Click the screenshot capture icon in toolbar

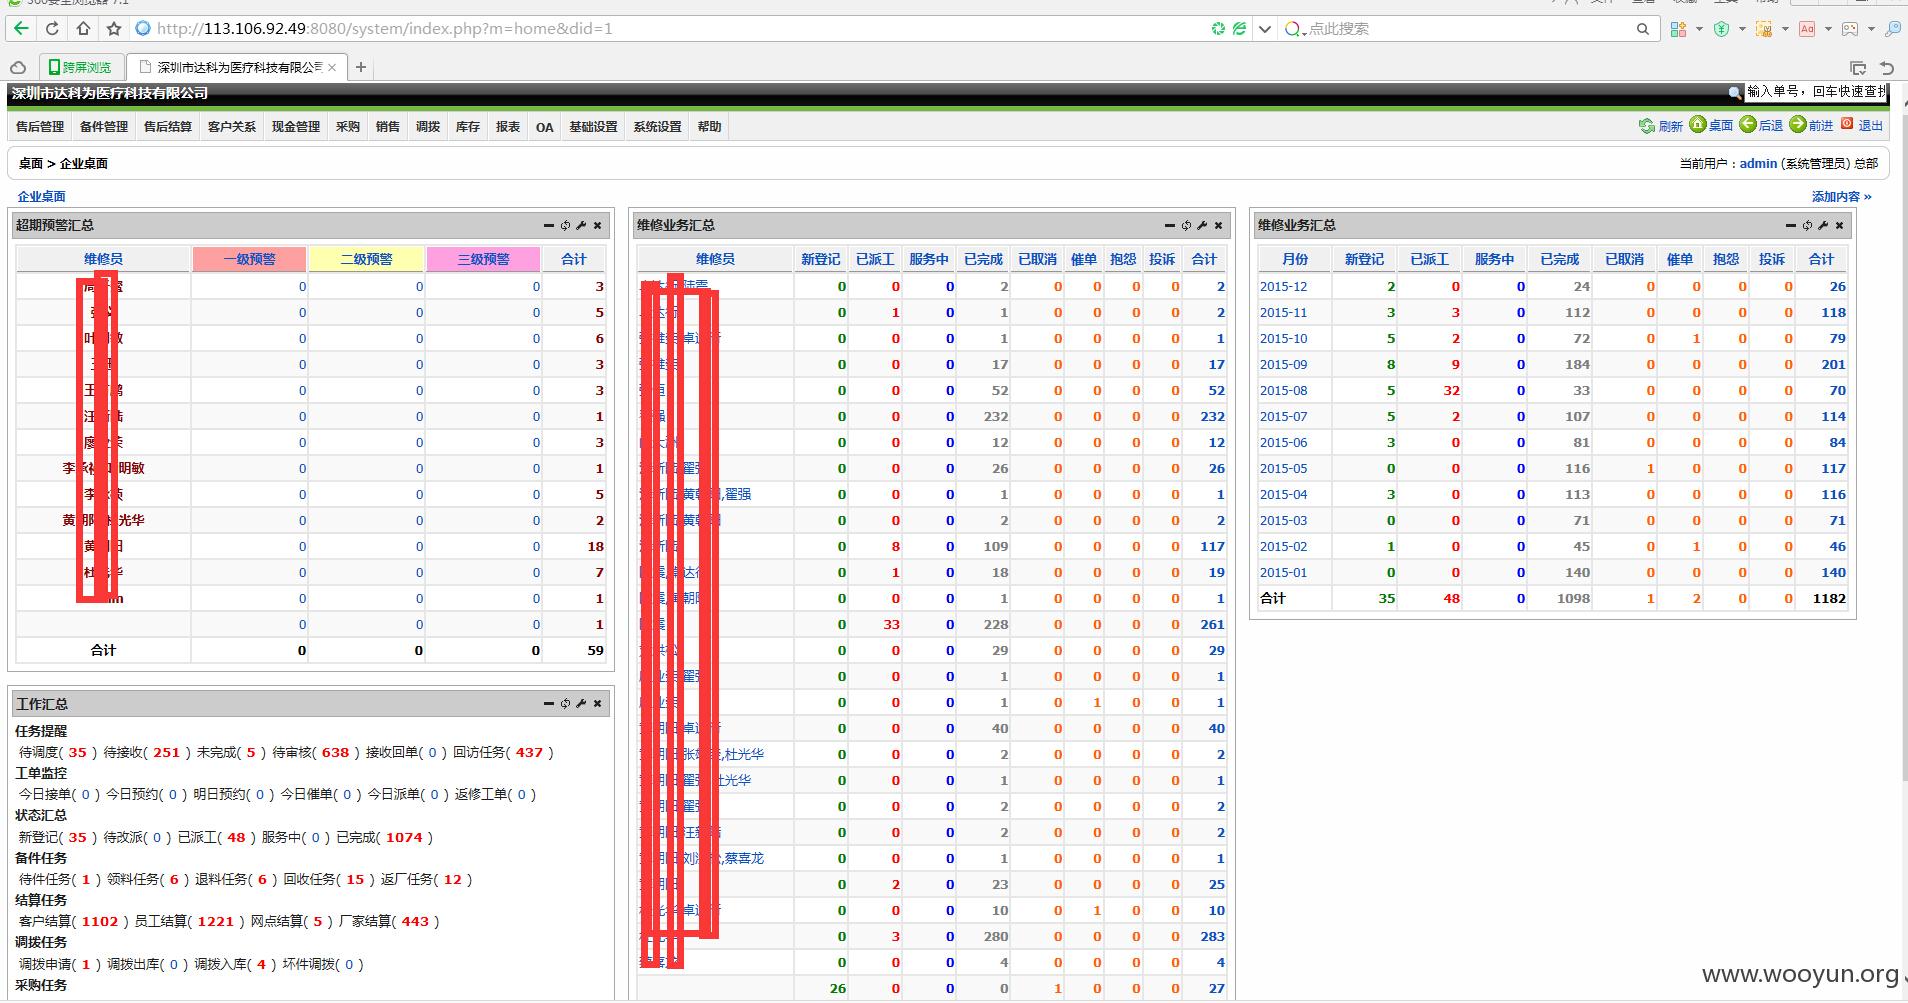(x=1764, y=29)
